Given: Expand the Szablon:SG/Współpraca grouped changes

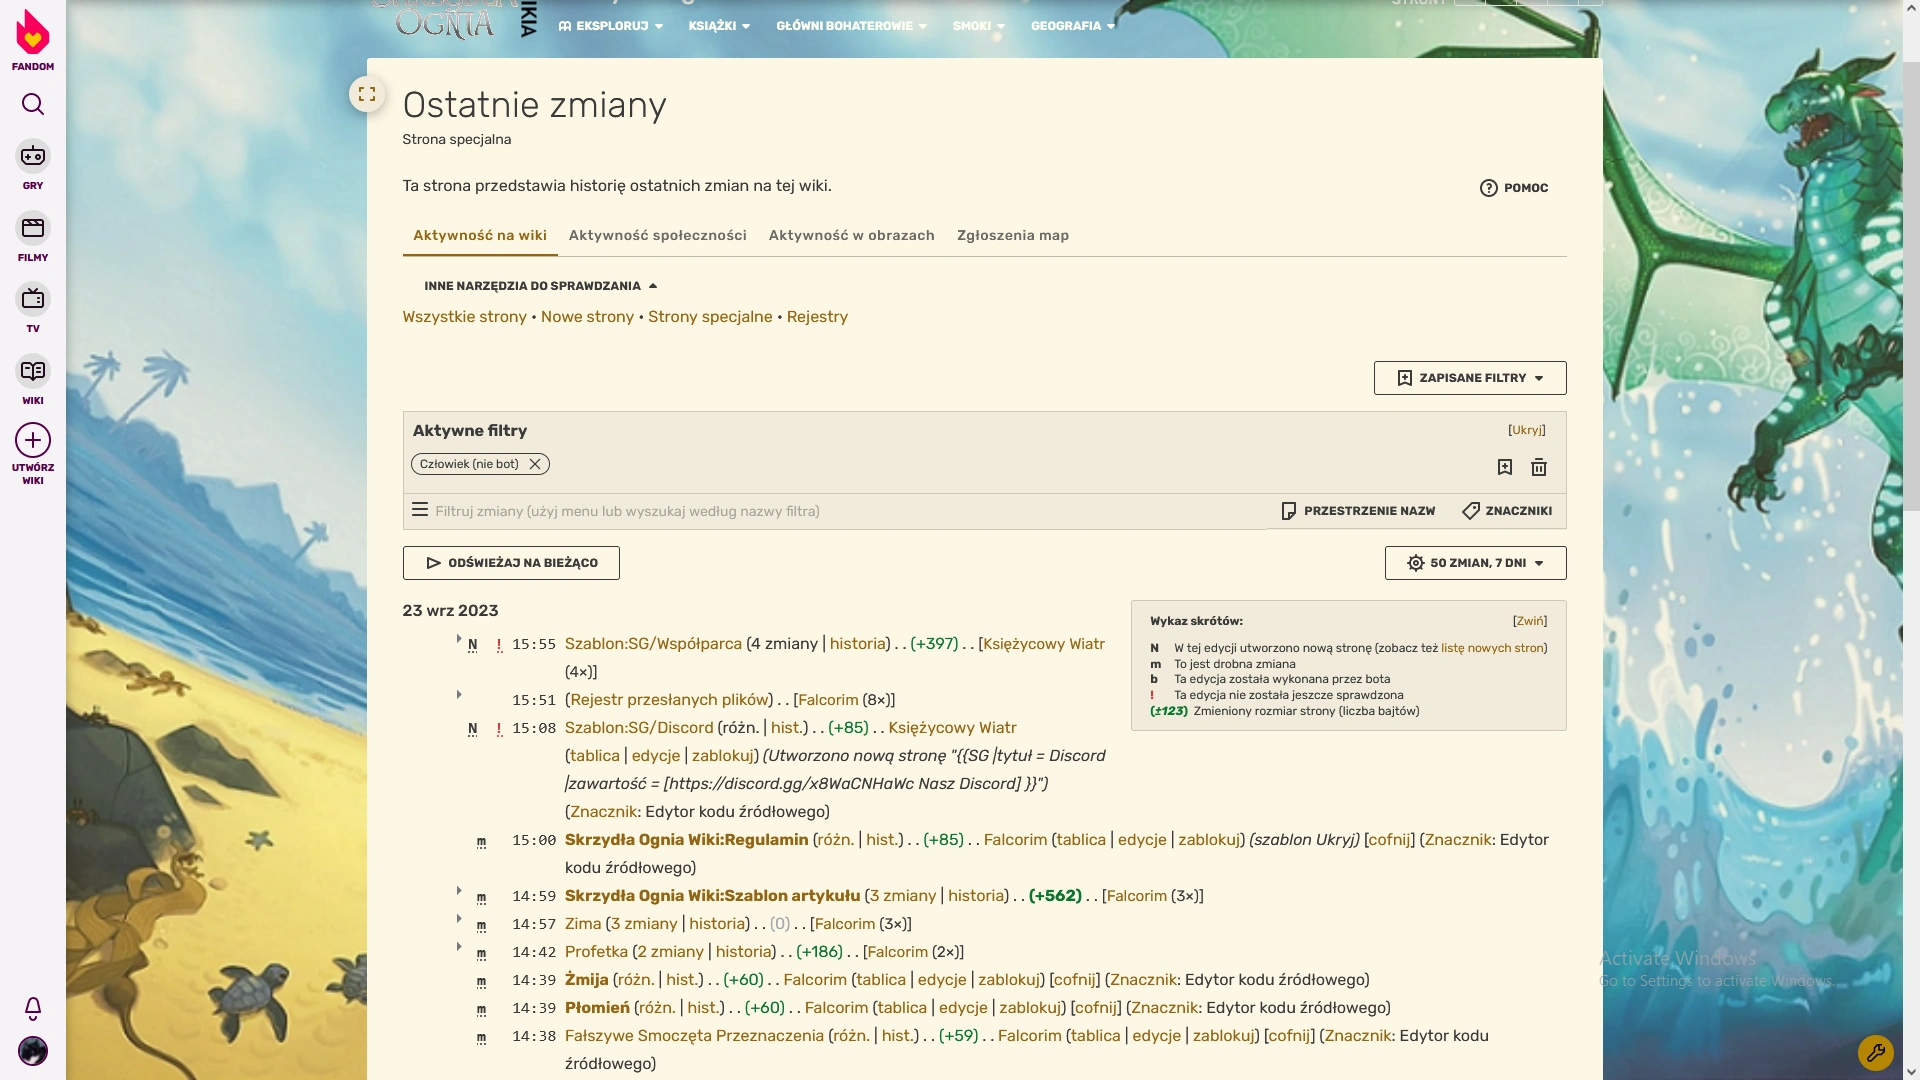Looking at the screenshot, I should (x=459, y=639).
